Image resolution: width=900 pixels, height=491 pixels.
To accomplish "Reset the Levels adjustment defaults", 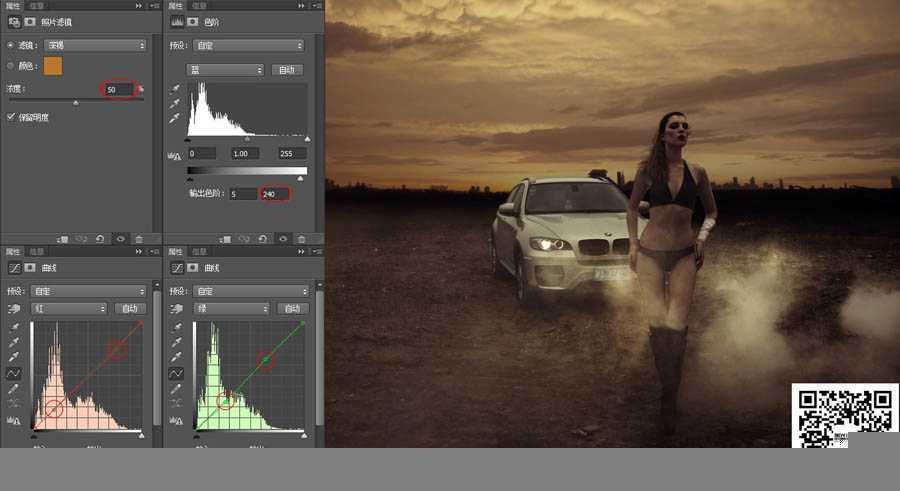I will tap(263, 239).
